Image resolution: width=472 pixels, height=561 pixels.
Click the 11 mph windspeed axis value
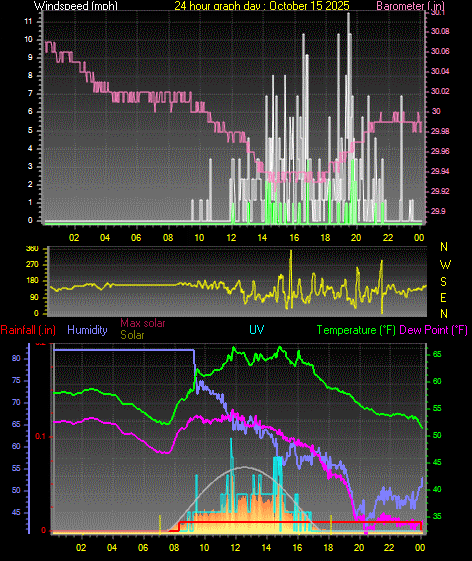tap(28, 21)
